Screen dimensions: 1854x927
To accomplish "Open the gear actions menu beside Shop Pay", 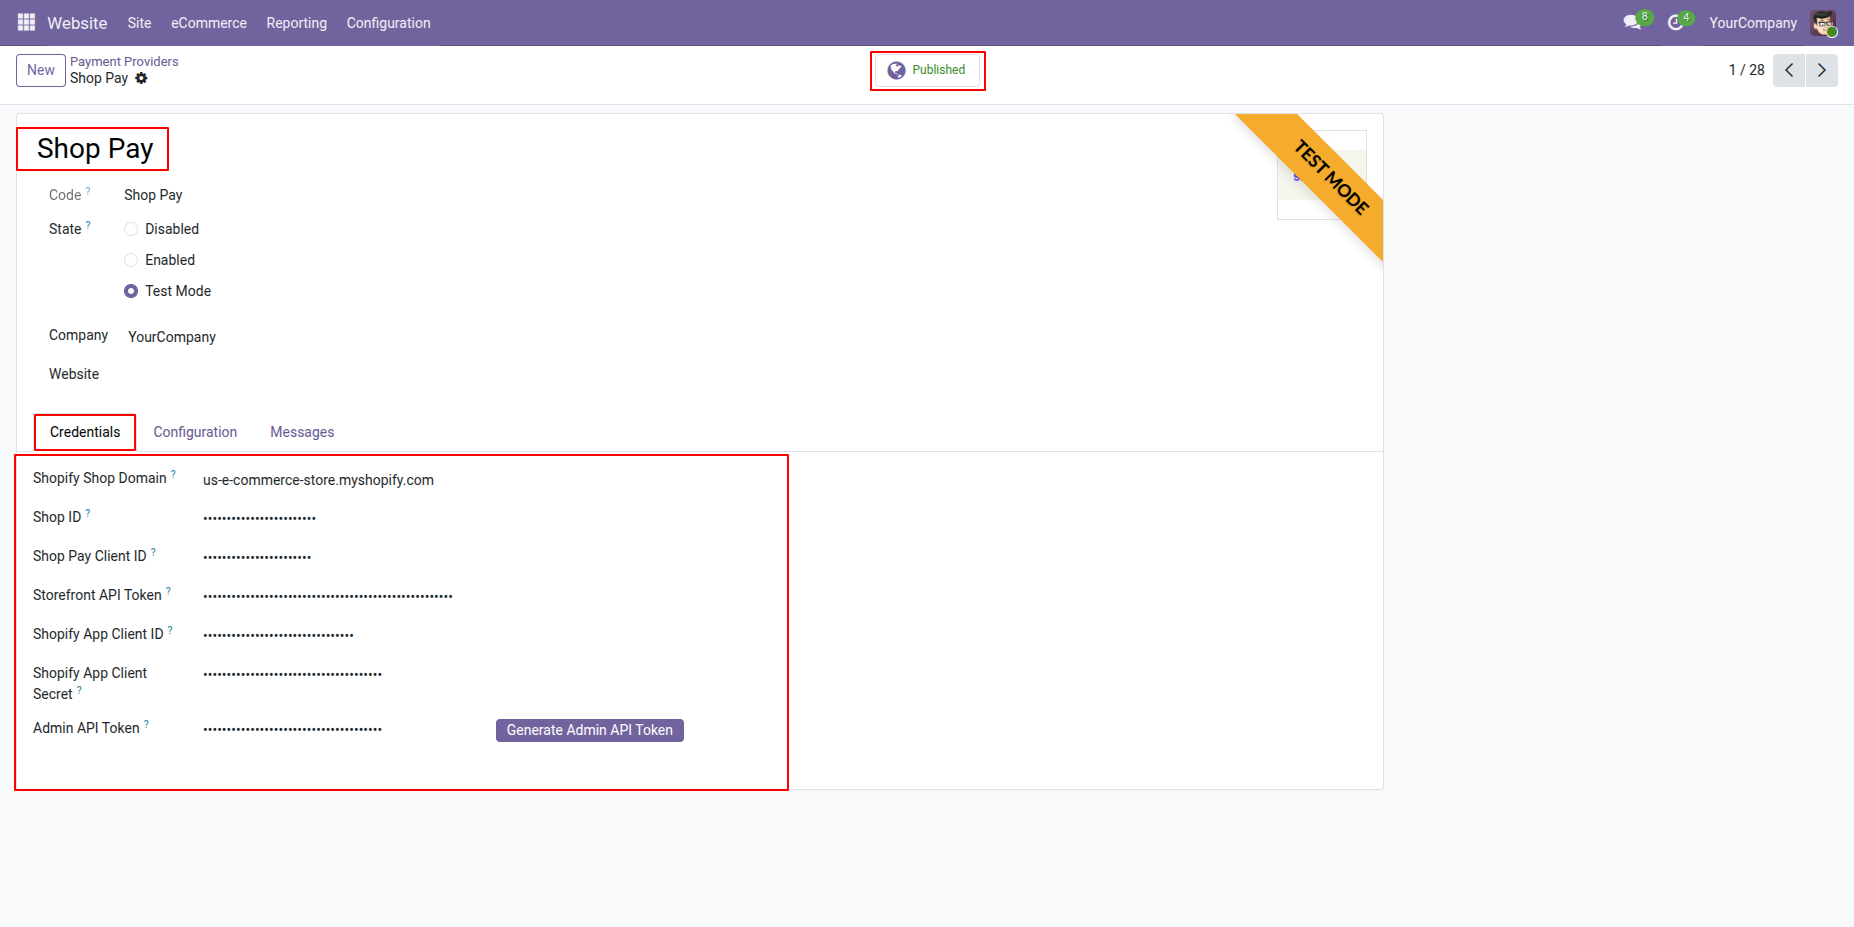I will 141,78.
